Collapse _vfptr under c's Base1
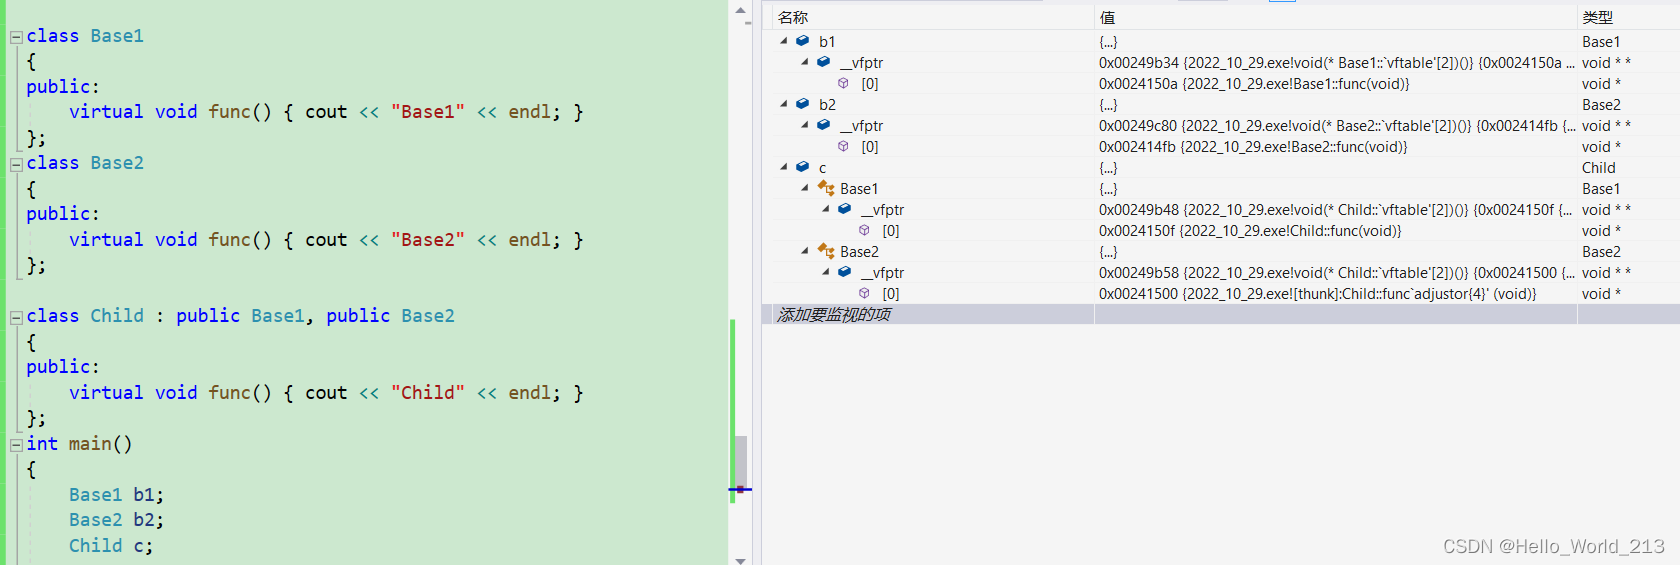Viewport: 1680px width, 565px height. coord(826,209)
